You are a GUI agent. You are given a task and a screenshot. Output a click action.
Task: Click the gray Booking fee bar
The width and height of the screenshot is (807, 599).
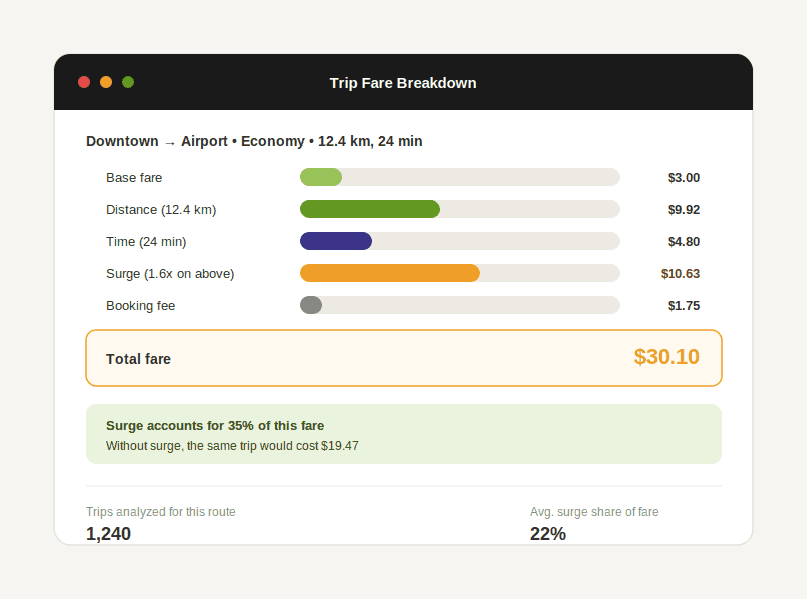coord(311,305)
